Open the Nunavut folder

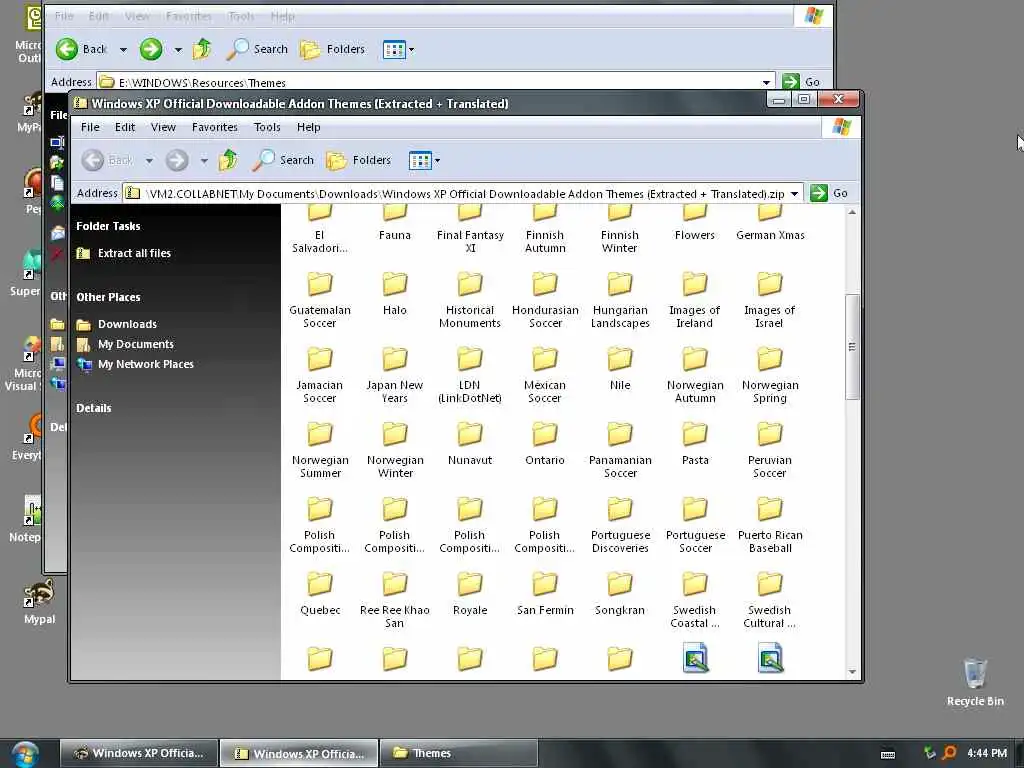[470, 444]
